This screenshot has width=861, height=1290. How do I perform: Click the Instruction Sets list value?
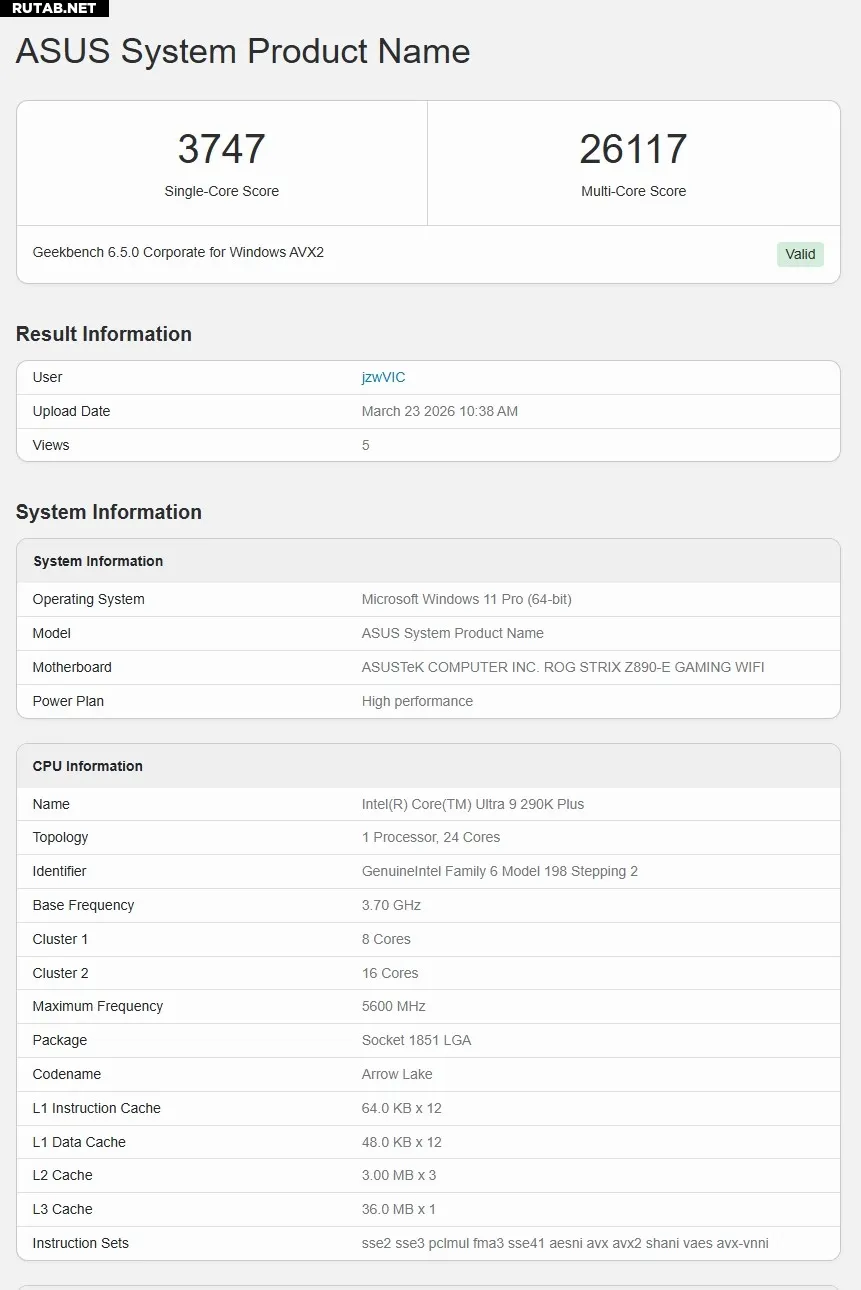pos(565,1243)
